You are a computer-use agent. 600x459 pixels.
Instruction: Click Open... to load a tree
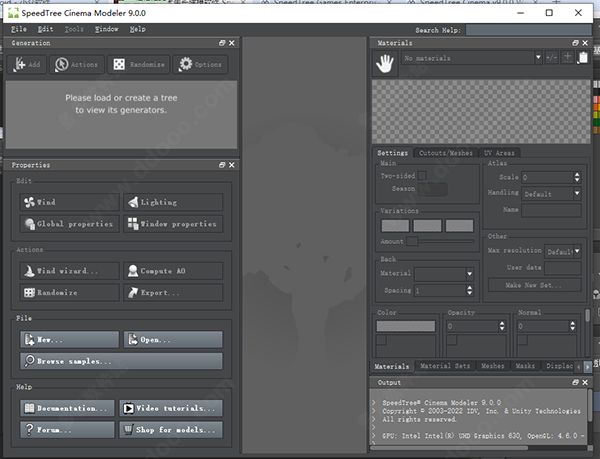pos(173,339)
